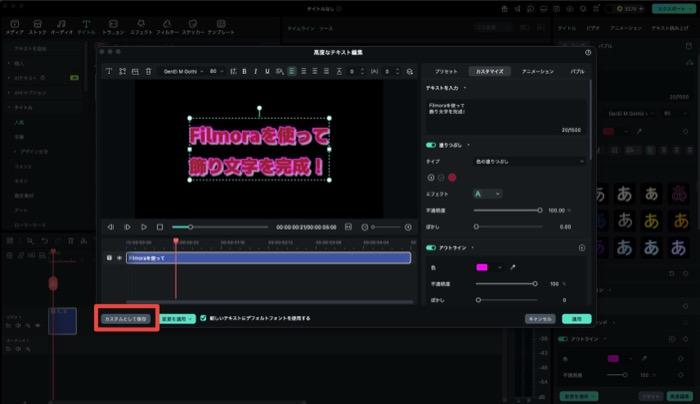This screenshot has height=404, width=700.
Task: Collapse the text input section
Action: [465, 88]
